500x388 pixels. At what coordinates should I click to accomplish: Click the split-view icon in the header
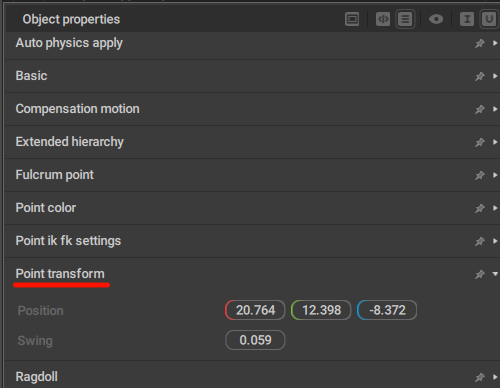(383, 19)
